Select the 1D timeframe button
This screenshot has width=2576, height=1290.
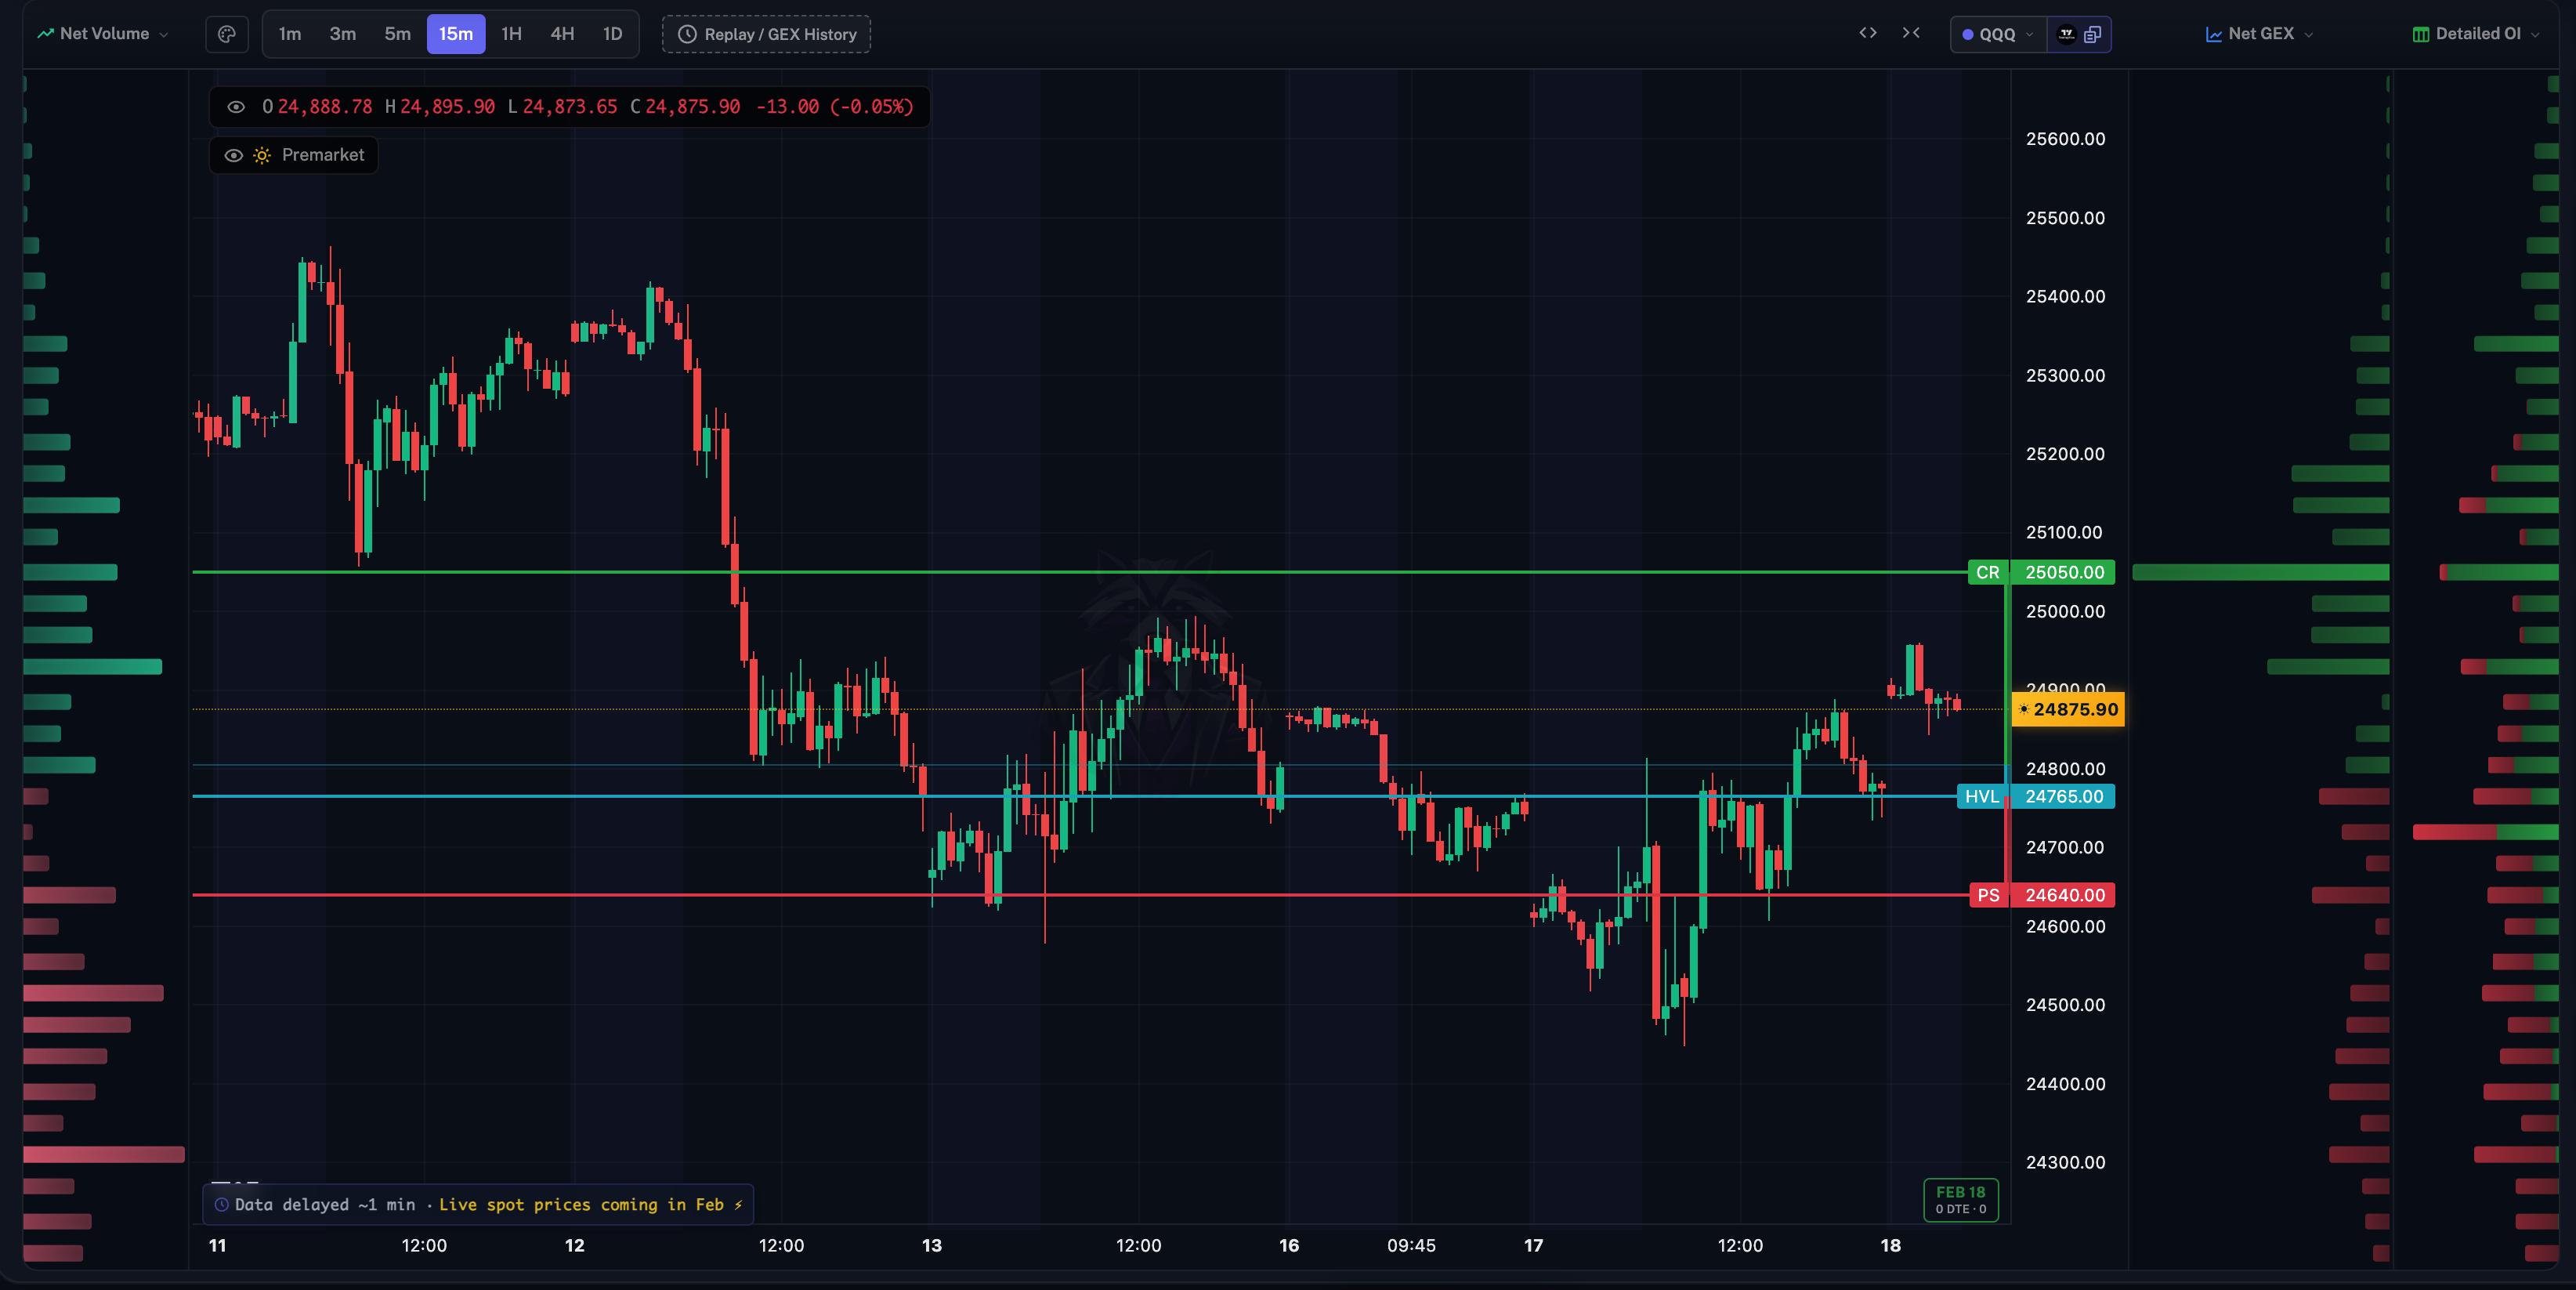[612, 34]
